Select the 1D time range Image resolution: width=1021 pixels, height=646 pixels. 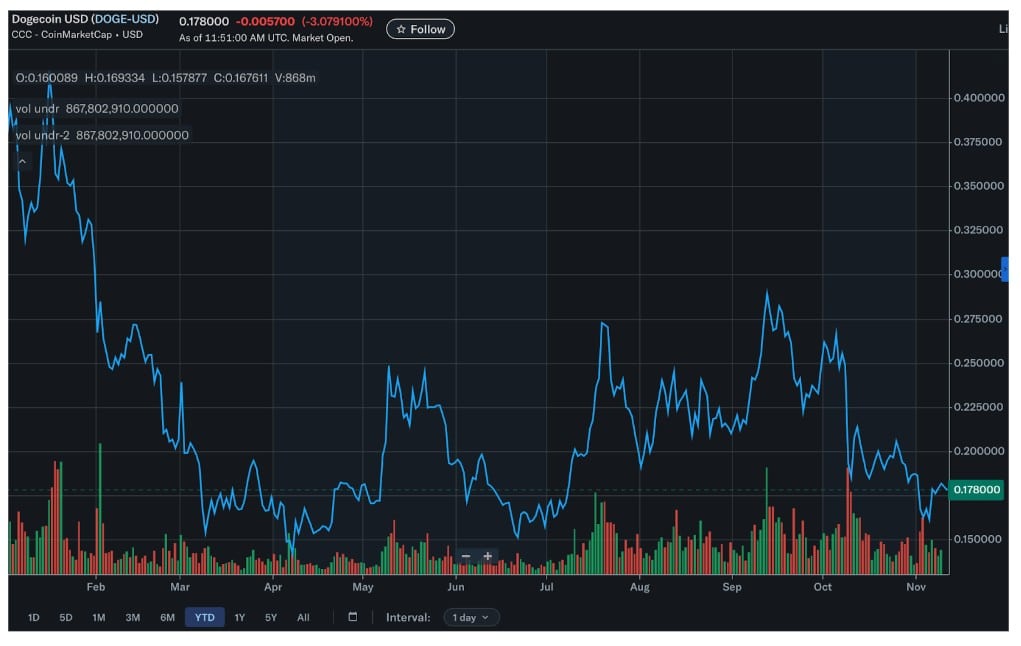[x=33, y=617]
